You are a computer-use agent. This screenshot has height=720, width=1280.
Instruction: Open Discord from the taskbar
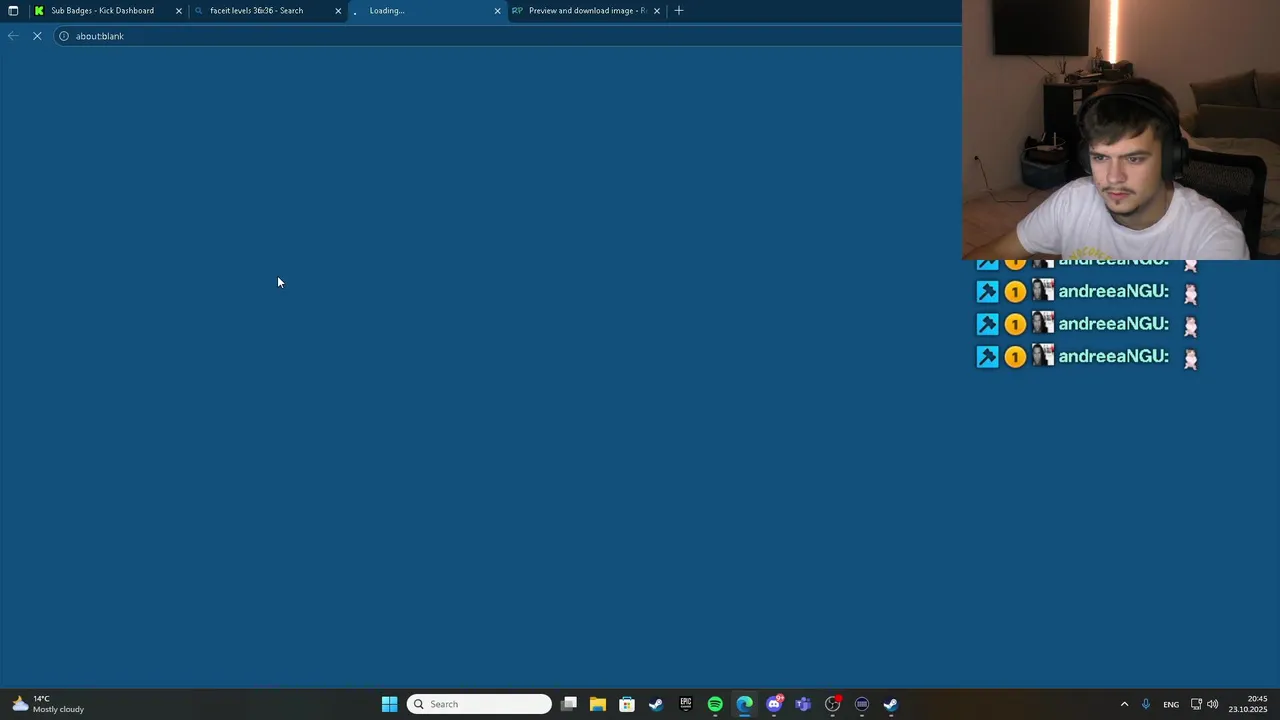(x=774, y=704)
